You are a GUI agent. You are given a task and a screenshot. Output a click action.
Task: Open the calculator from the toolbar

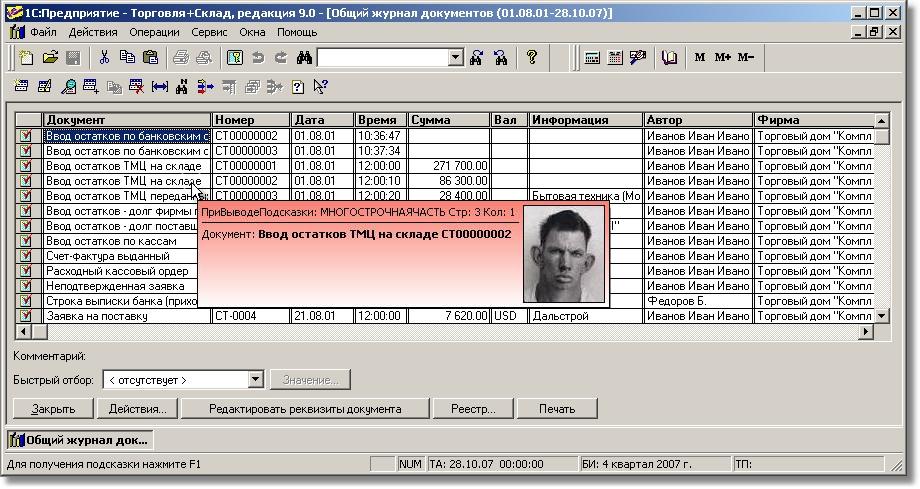pyautogui.click(x=592, y=58)
